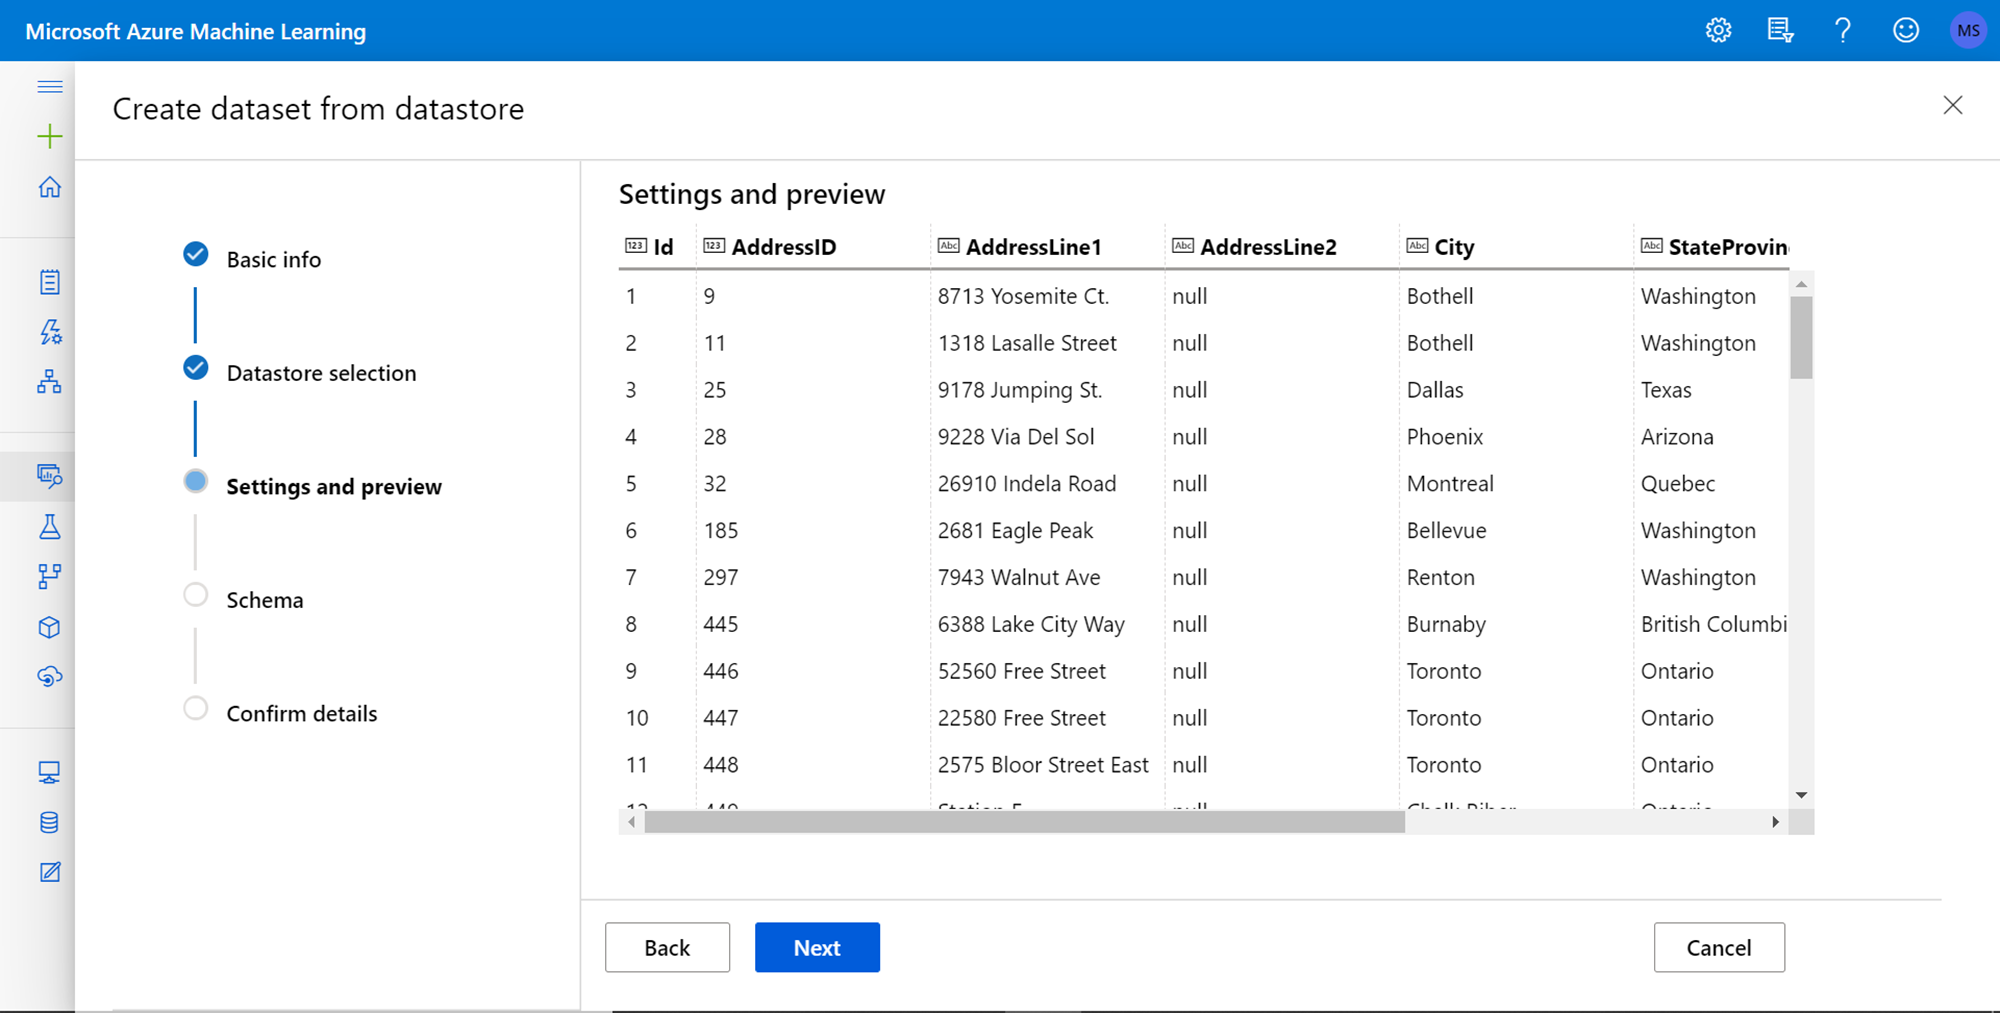The image size is (2000, 1013).
Task: Open Datastores cylinder icon in sidebar
Action: (49, 822)
